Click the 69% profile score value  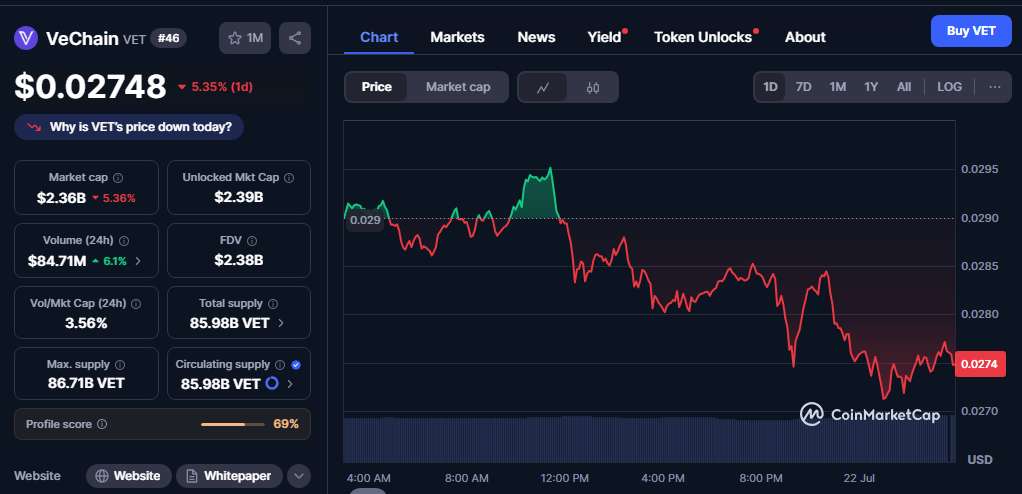pos(286,424)
